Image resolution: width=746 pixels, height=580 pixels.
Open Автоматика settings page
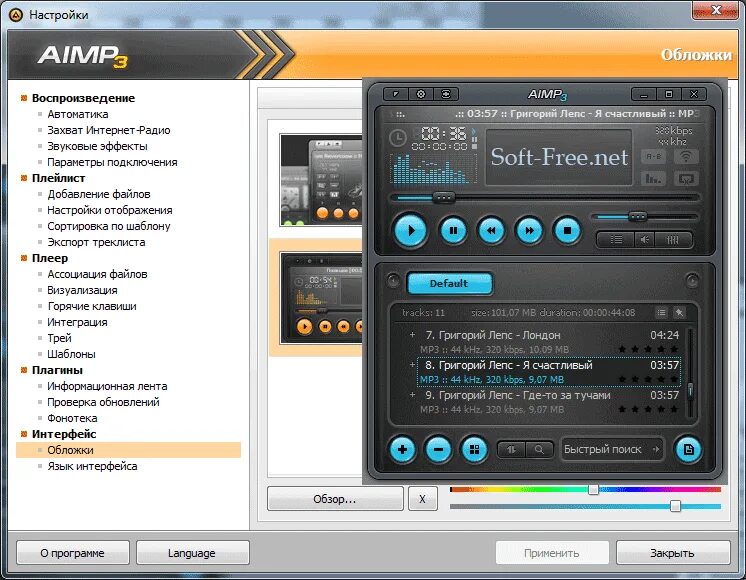pos(78,114)
